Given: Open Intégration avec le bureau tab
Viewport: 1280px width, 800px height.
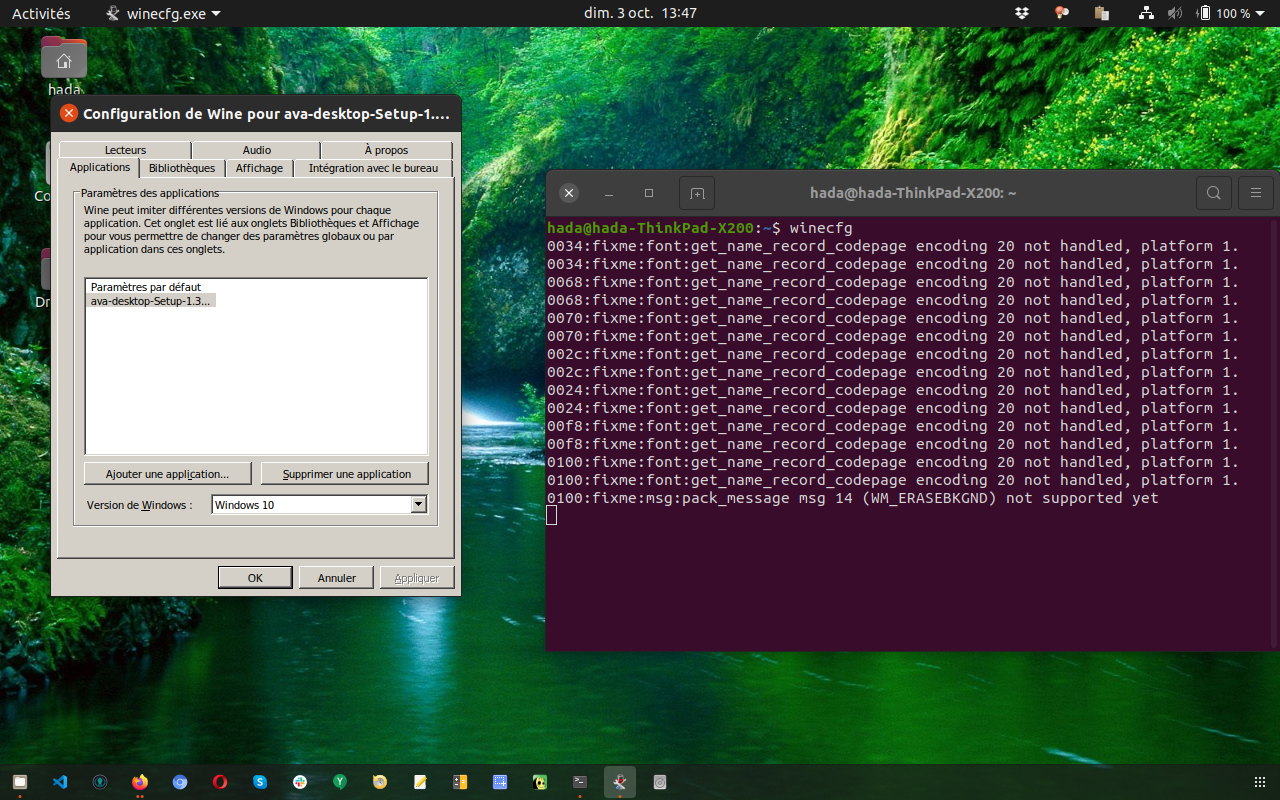Looking at the screenshot, I should pos(373,168).
